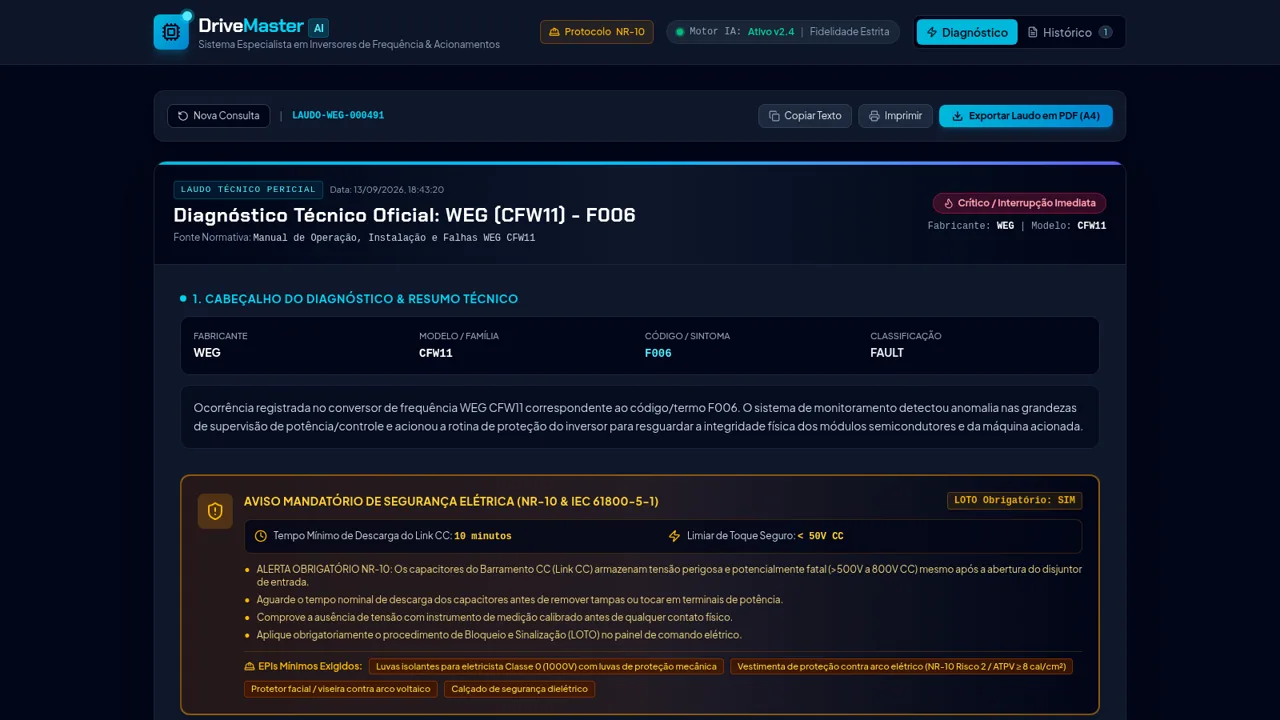Click the Diagnóstico Técnico Oficial title

(x=404, y=215)
